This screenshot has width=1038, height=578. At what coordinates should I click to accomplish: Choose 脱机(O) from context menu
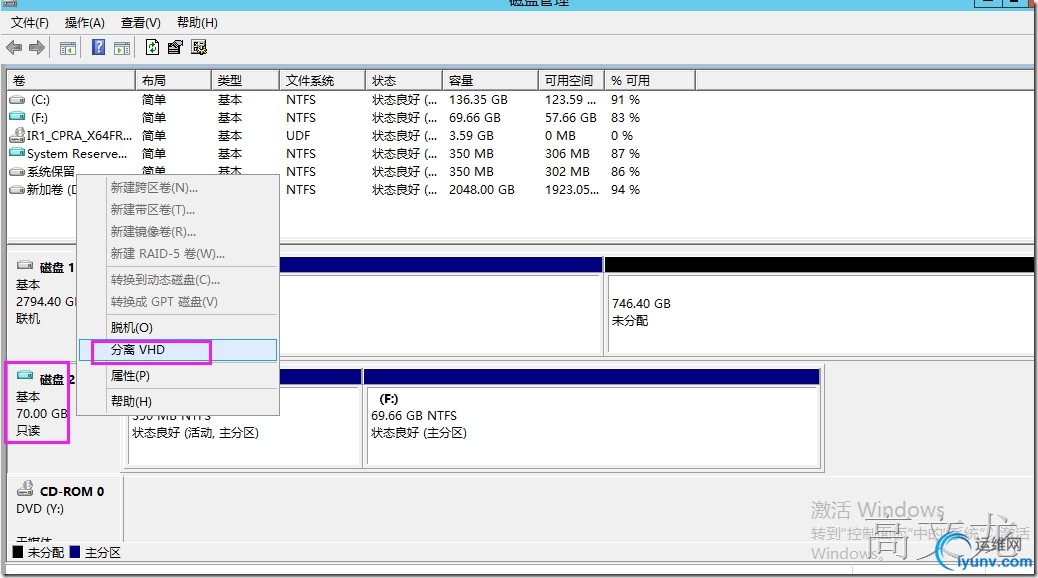tap(178, 328)
